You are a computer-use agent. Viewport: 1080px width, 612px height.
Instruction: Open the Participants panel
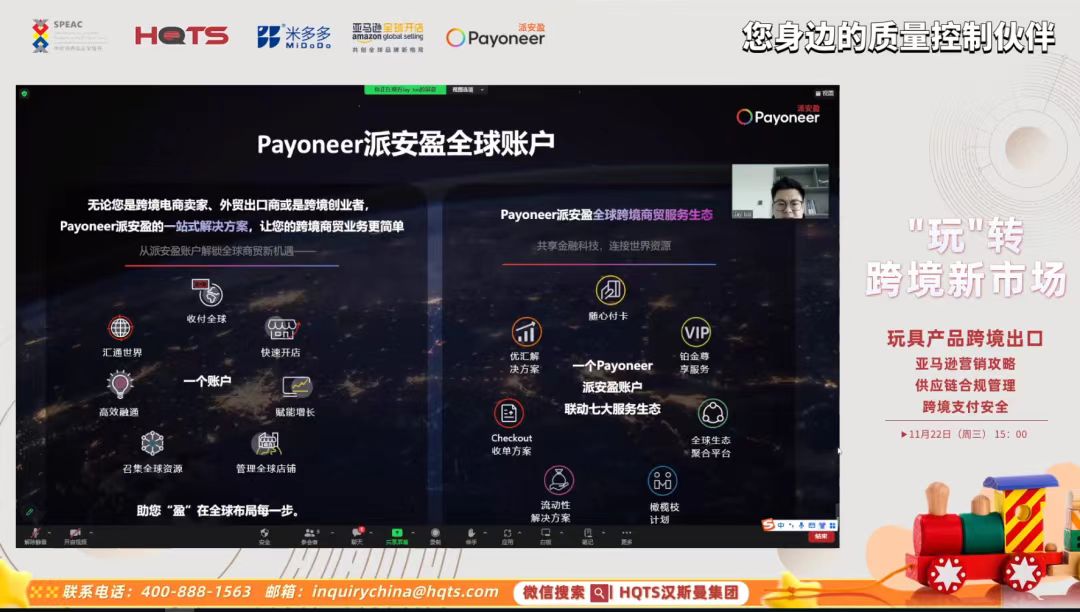tap(309, 535)
